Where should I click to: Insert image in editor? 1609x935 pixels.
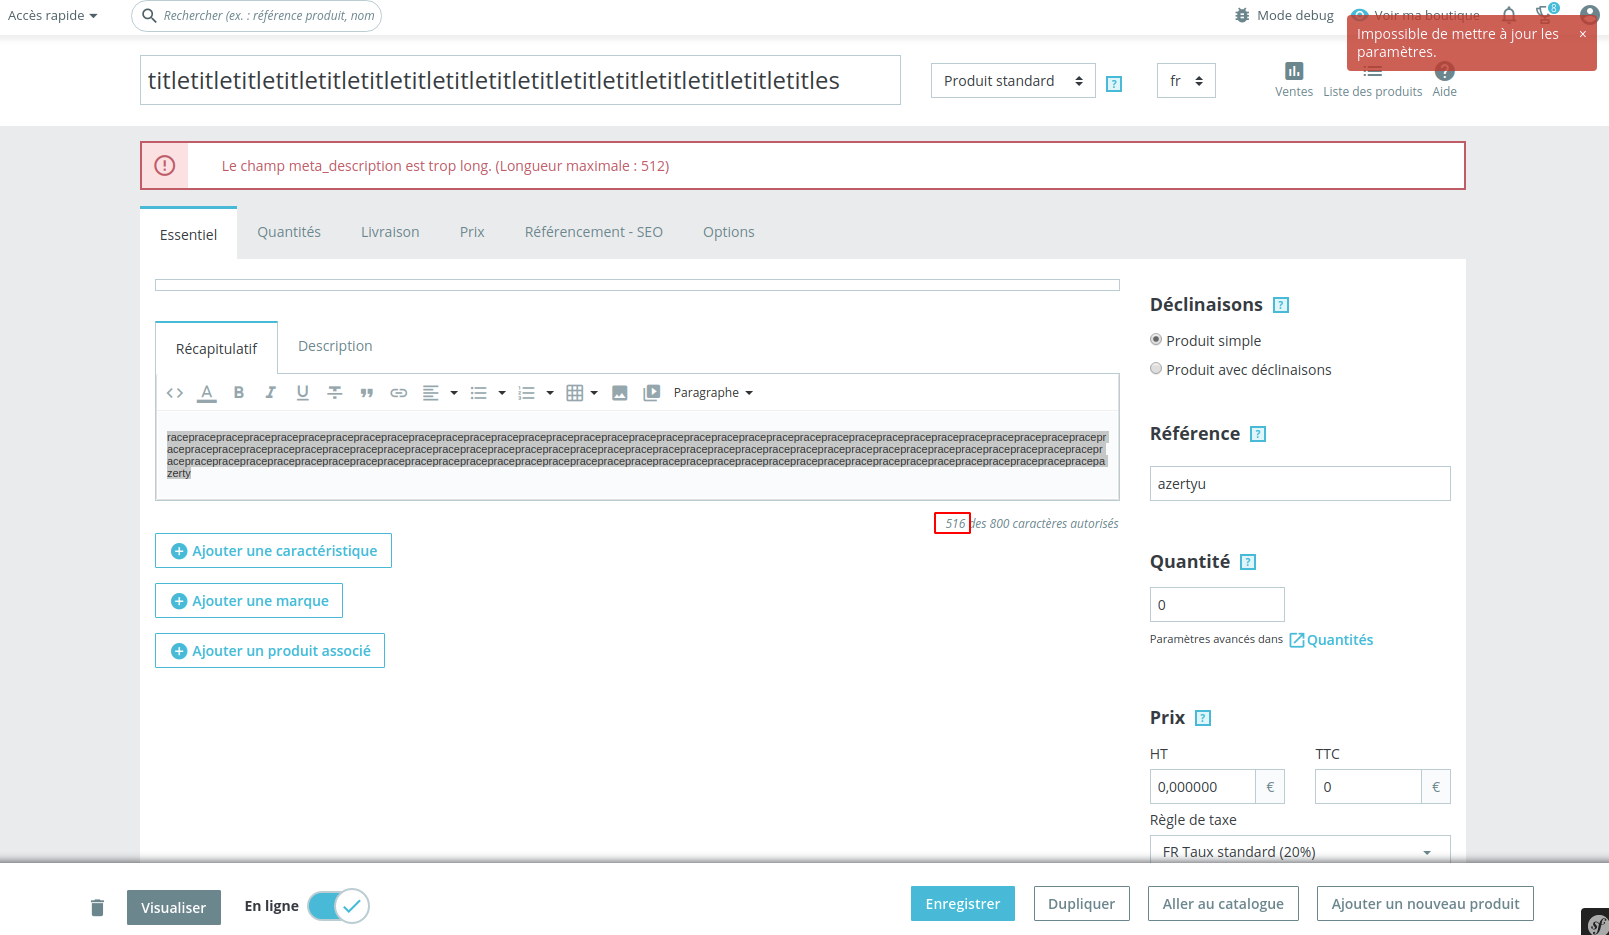pos(620,393)
